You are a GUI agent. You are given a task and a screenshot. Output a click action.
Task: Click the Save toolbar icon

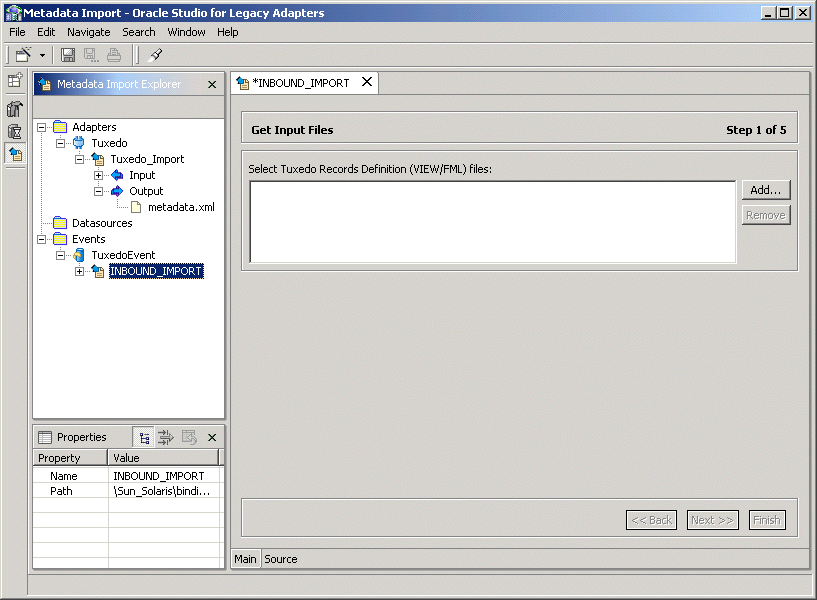(x=68, y=55)
